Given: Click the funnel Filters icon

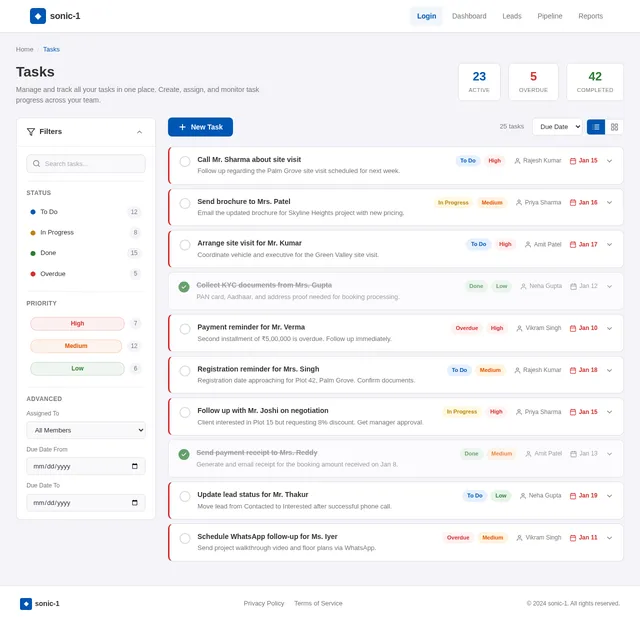Looking at the screenshot, I should click(x=31, y=131).
